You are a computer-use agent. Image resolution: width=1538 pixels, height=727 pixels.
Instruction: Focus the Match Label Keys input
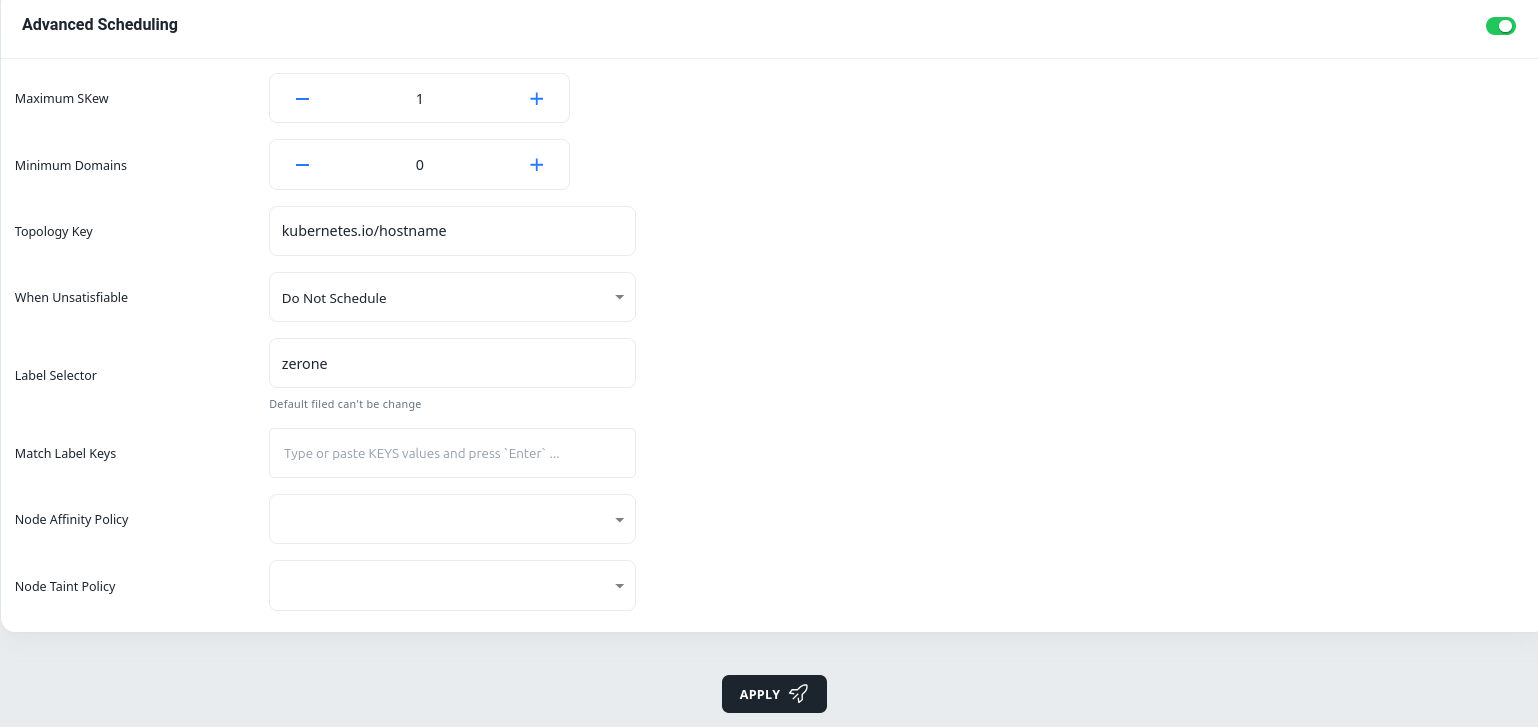click(x=452, y=453)
